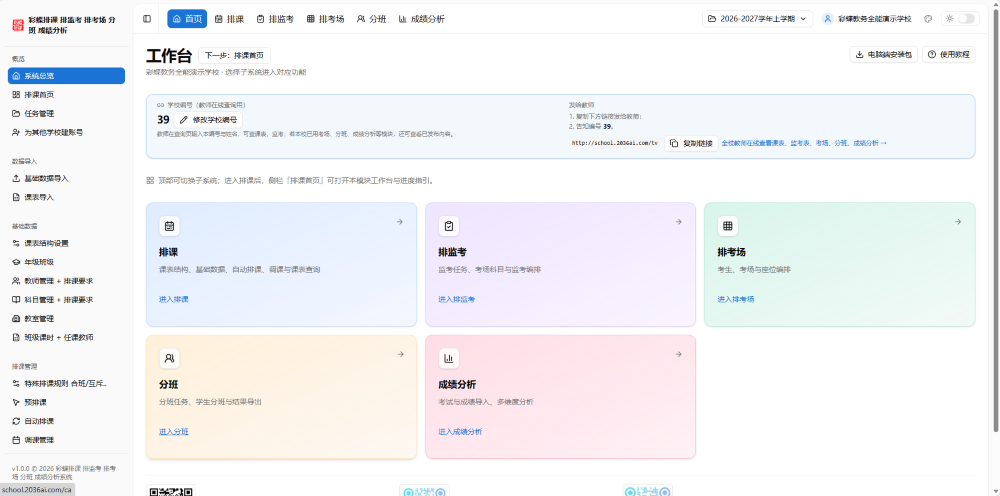Click the 成绩分析 card's bar chart icon
This screenshot has width=1000, height=496.
tap(449, 358)
